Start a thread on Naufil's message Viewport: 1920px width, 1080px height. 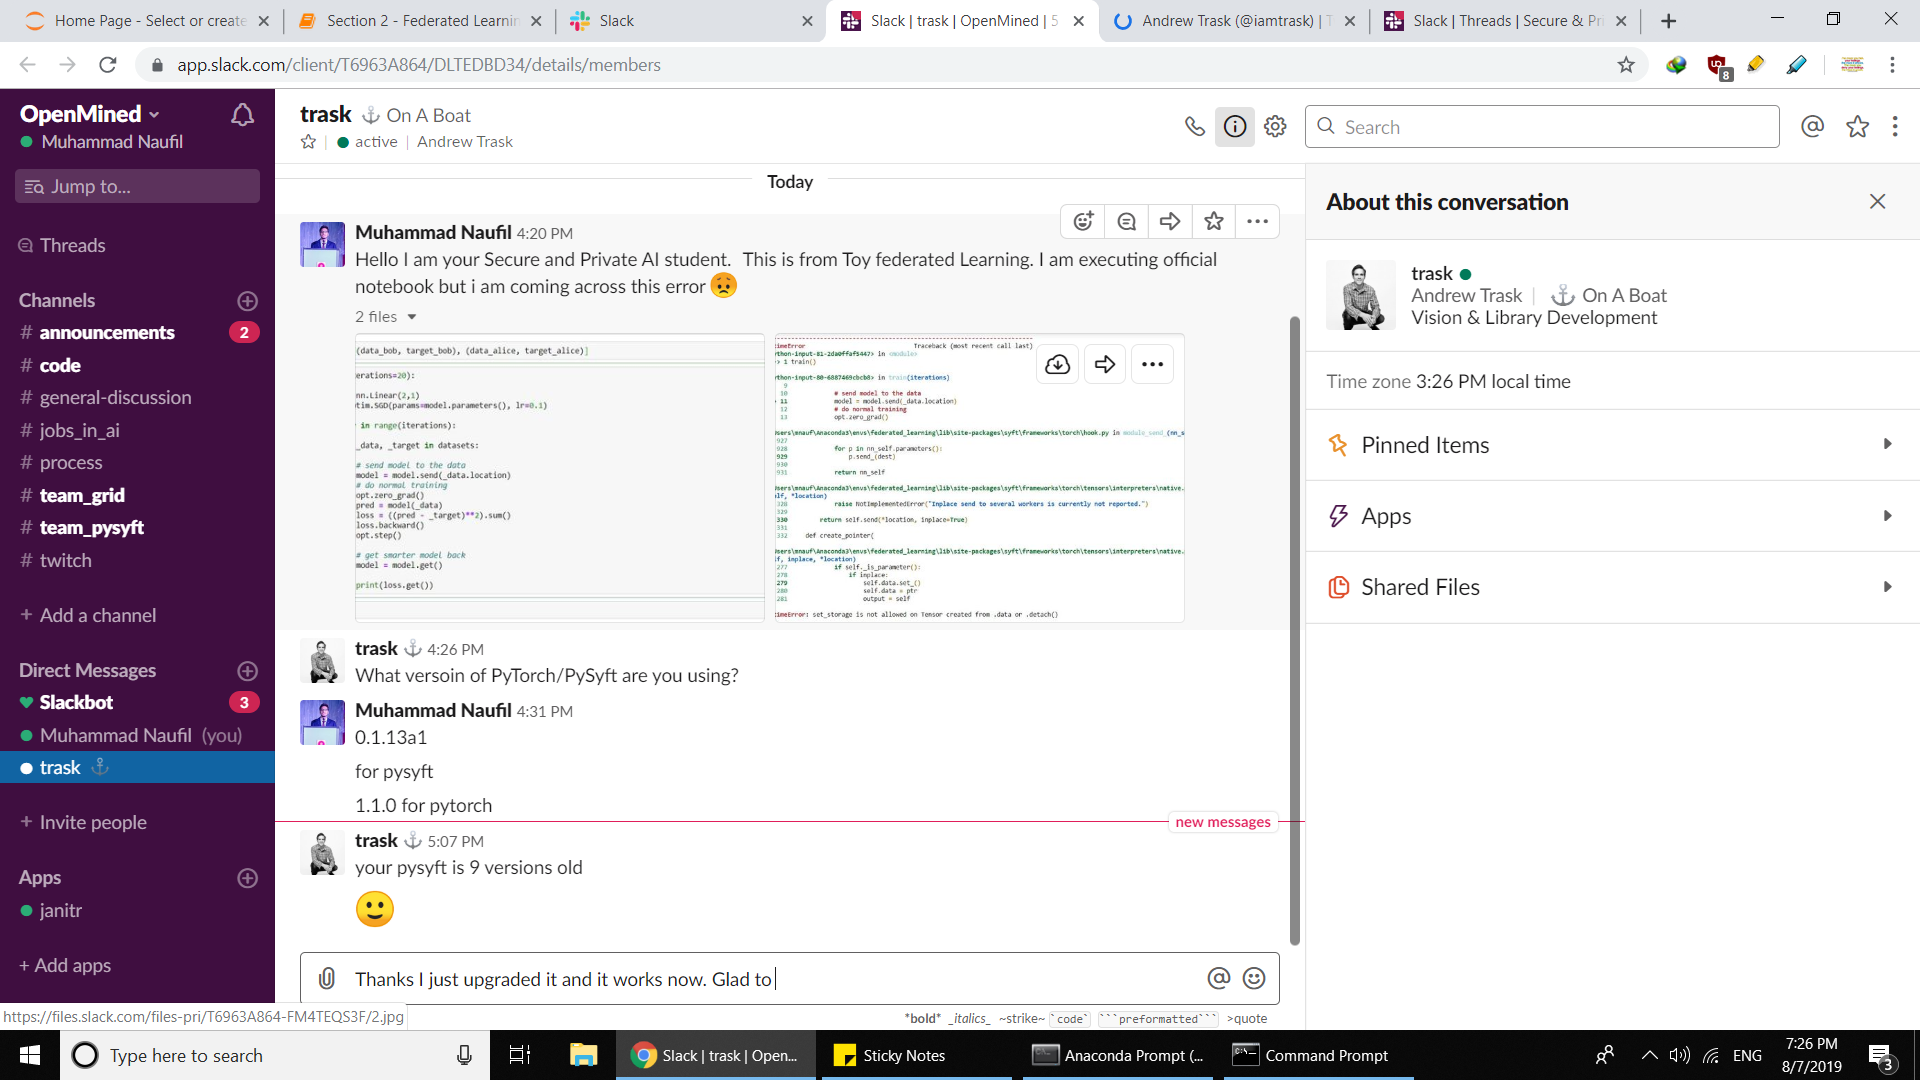pyautogui.click(x=1127, y=221)
